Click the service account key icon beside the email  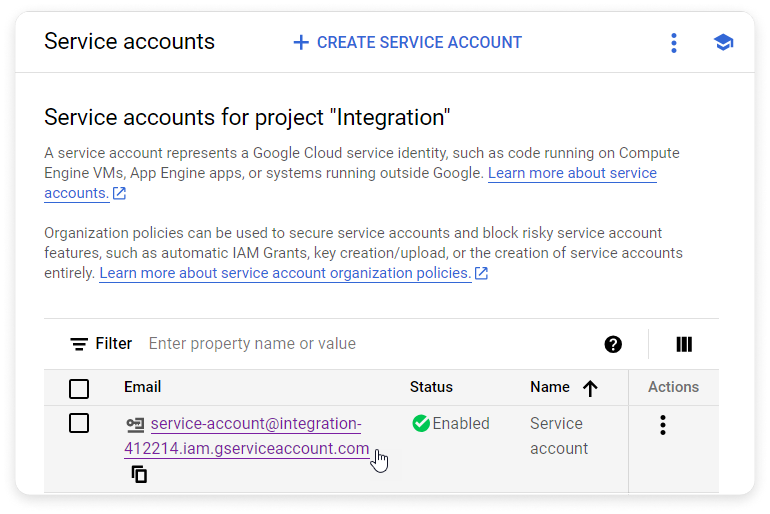coord(135,425)
